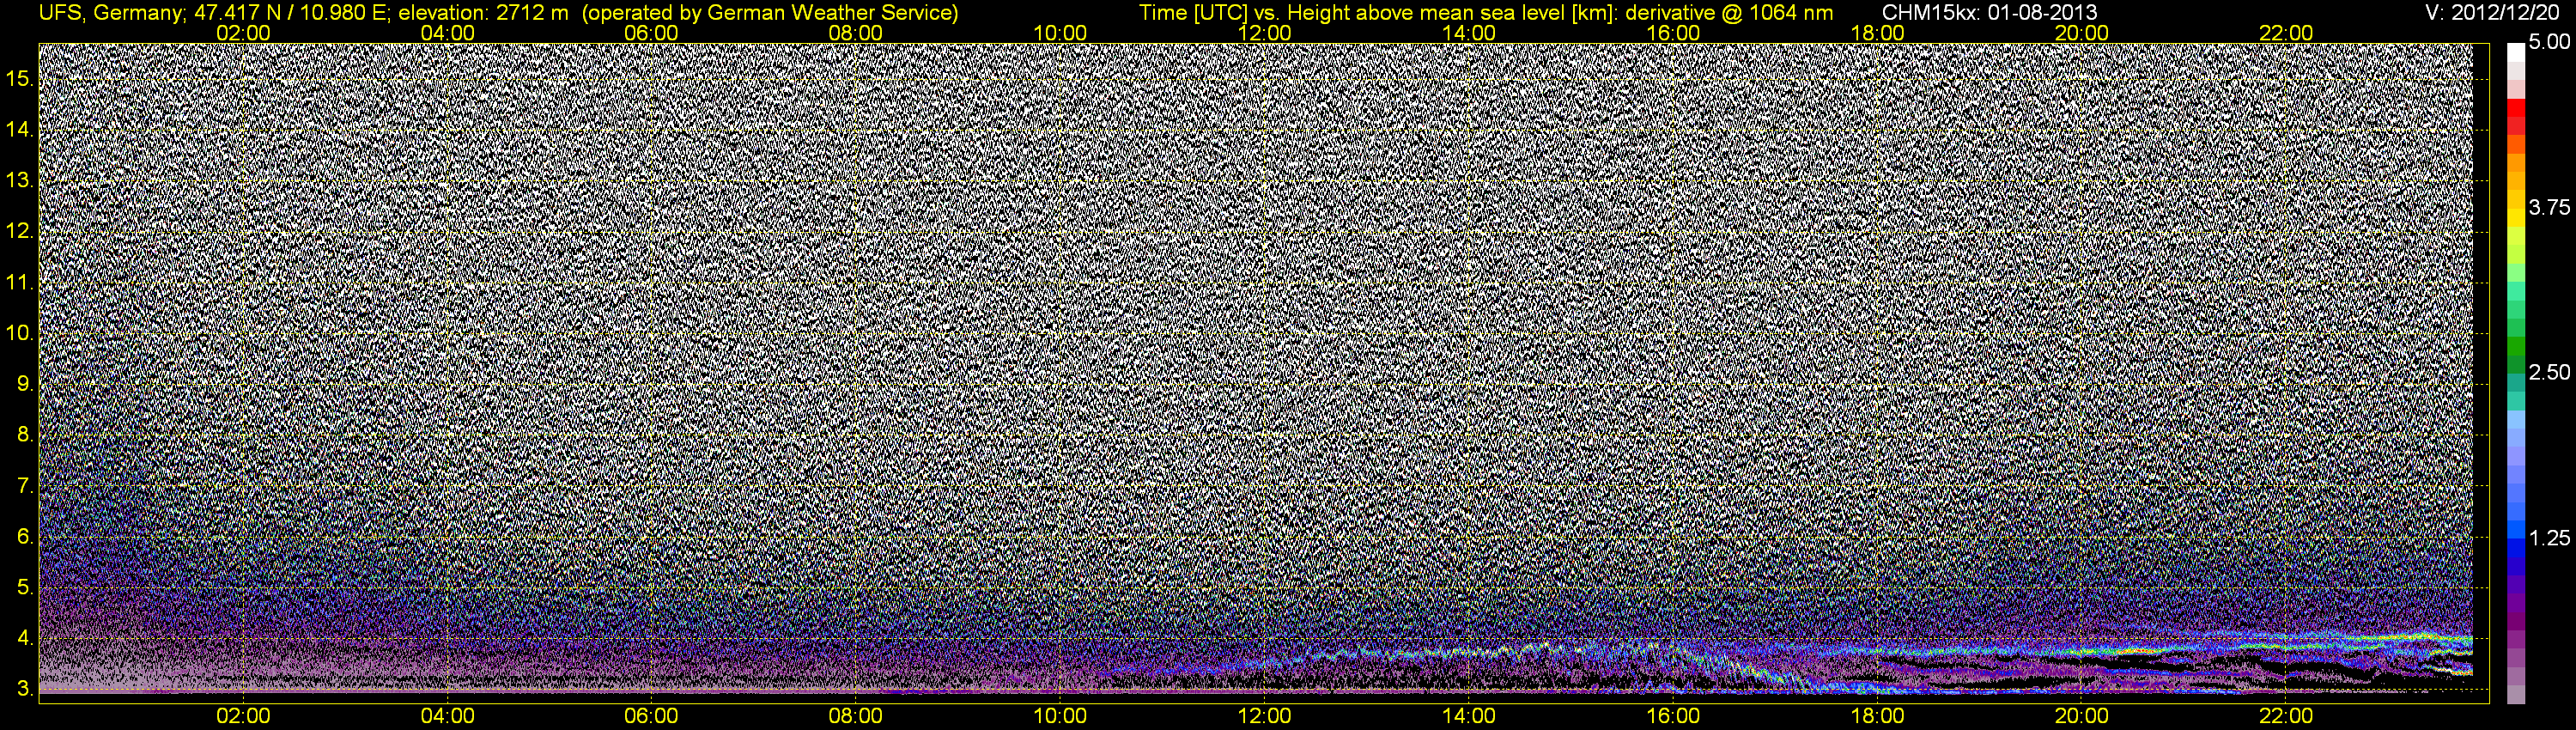The height and width of the screenshot is (730, 2576).
Task: Click the top time axis label 04:00
Action: (x=447, y=33)
